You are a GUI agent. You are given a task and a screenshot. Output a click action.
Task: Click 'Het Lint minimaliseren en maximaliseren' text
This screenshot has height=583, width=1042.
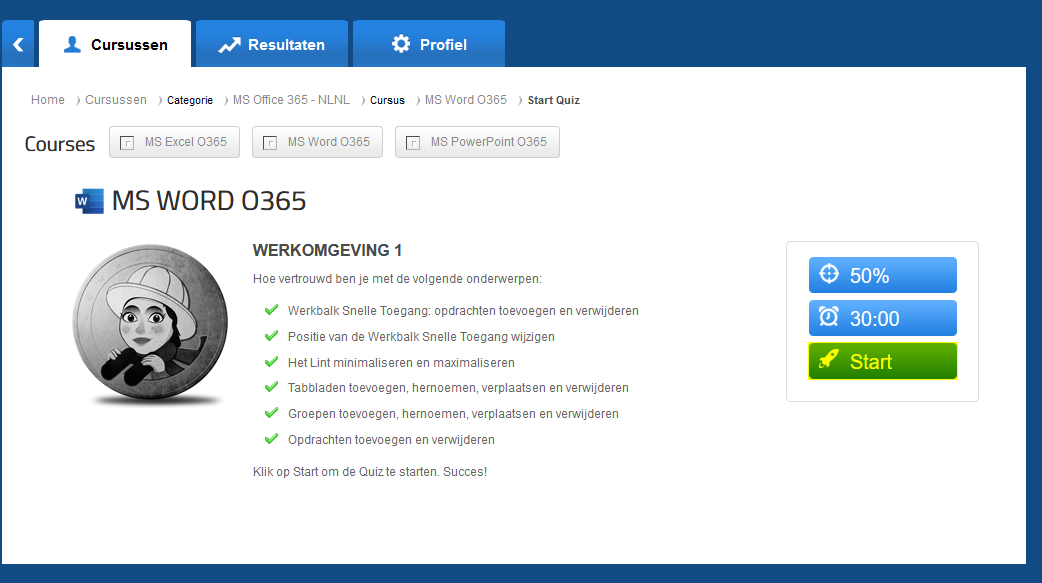click(x=401, y=362)
